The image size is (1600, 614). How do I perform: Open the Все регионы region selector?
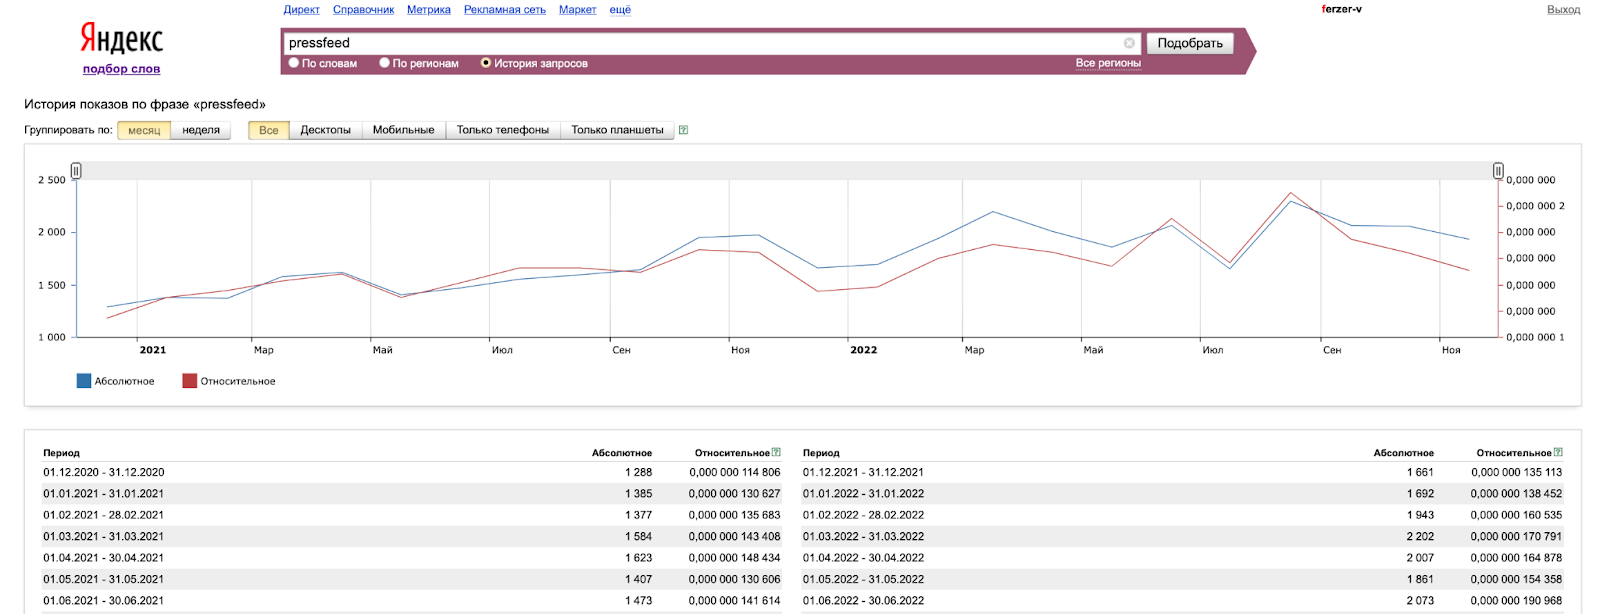pyautogui.click(x=1108, y=63)
